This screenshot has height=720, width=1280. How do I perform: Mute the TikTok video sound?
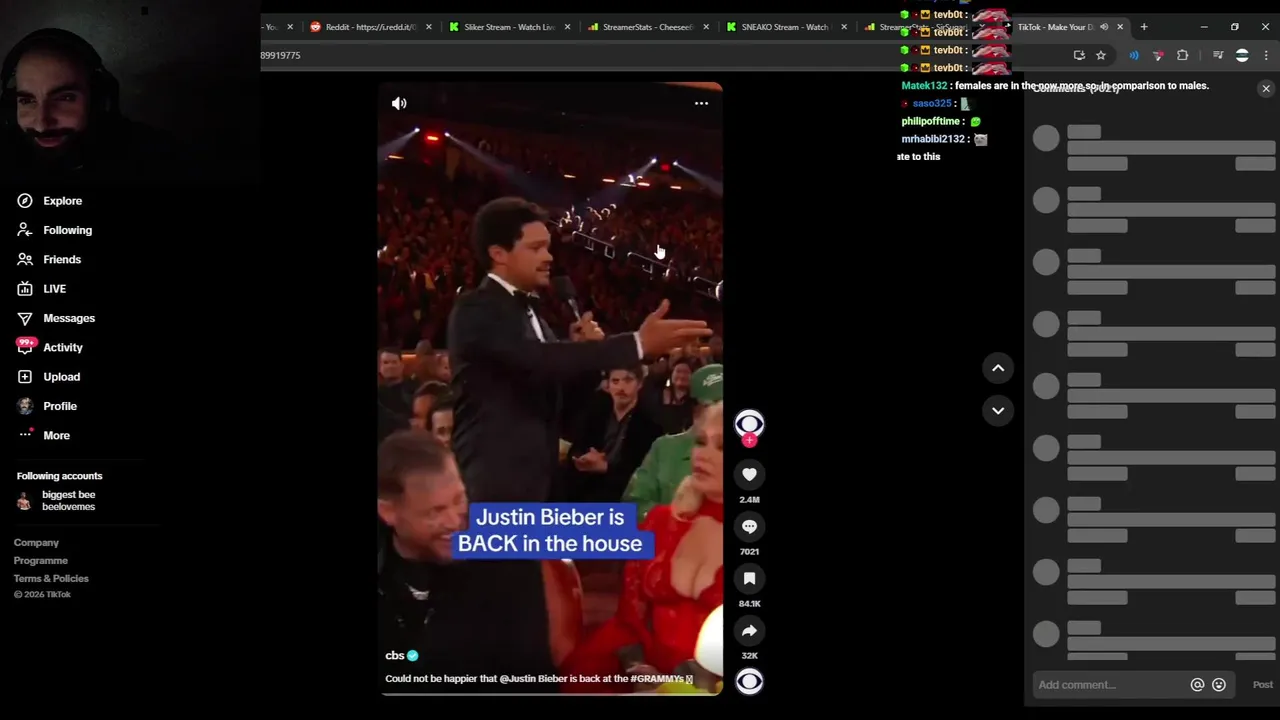[x=399, y=103]
